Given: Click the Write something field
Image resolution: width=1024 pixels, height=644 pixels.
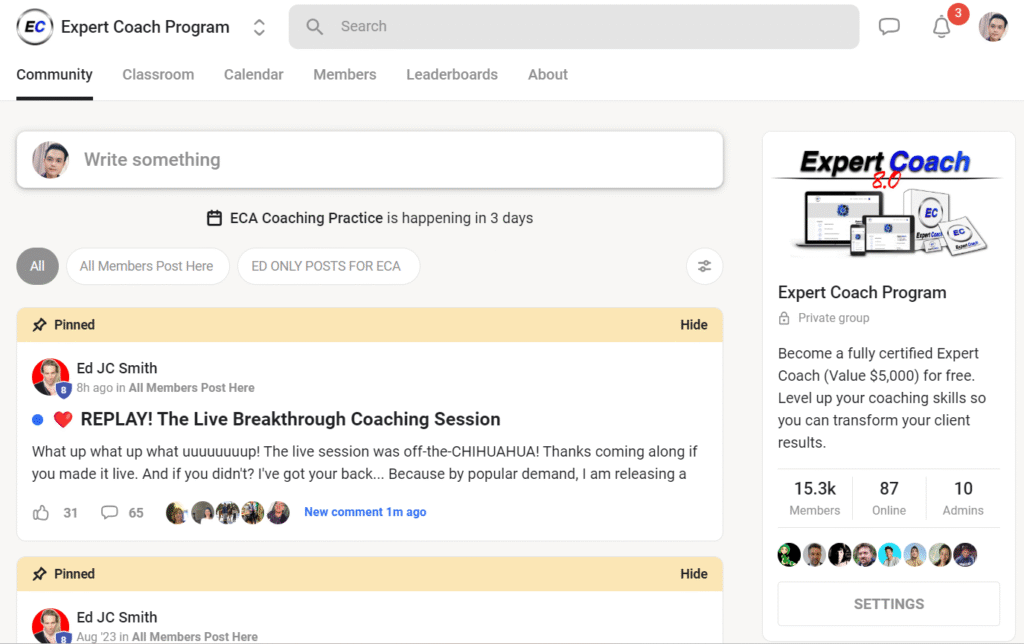Looking at the screenshot, I should point(370,160).
